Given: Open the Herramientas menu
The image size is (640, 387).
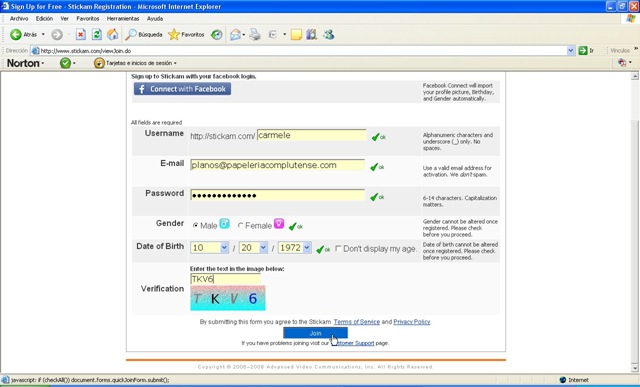Looking at the screenshot, I should (x=123, y=18).
